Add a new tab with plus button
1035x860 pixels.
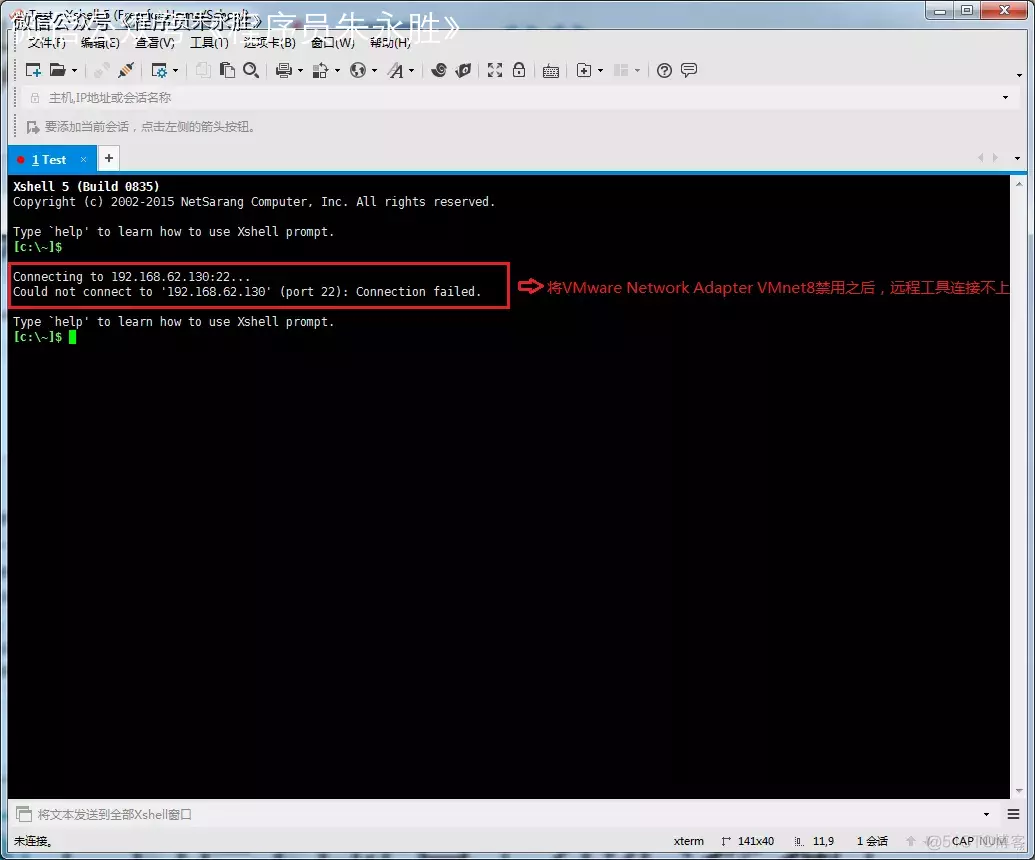click(x=109, y=158)
